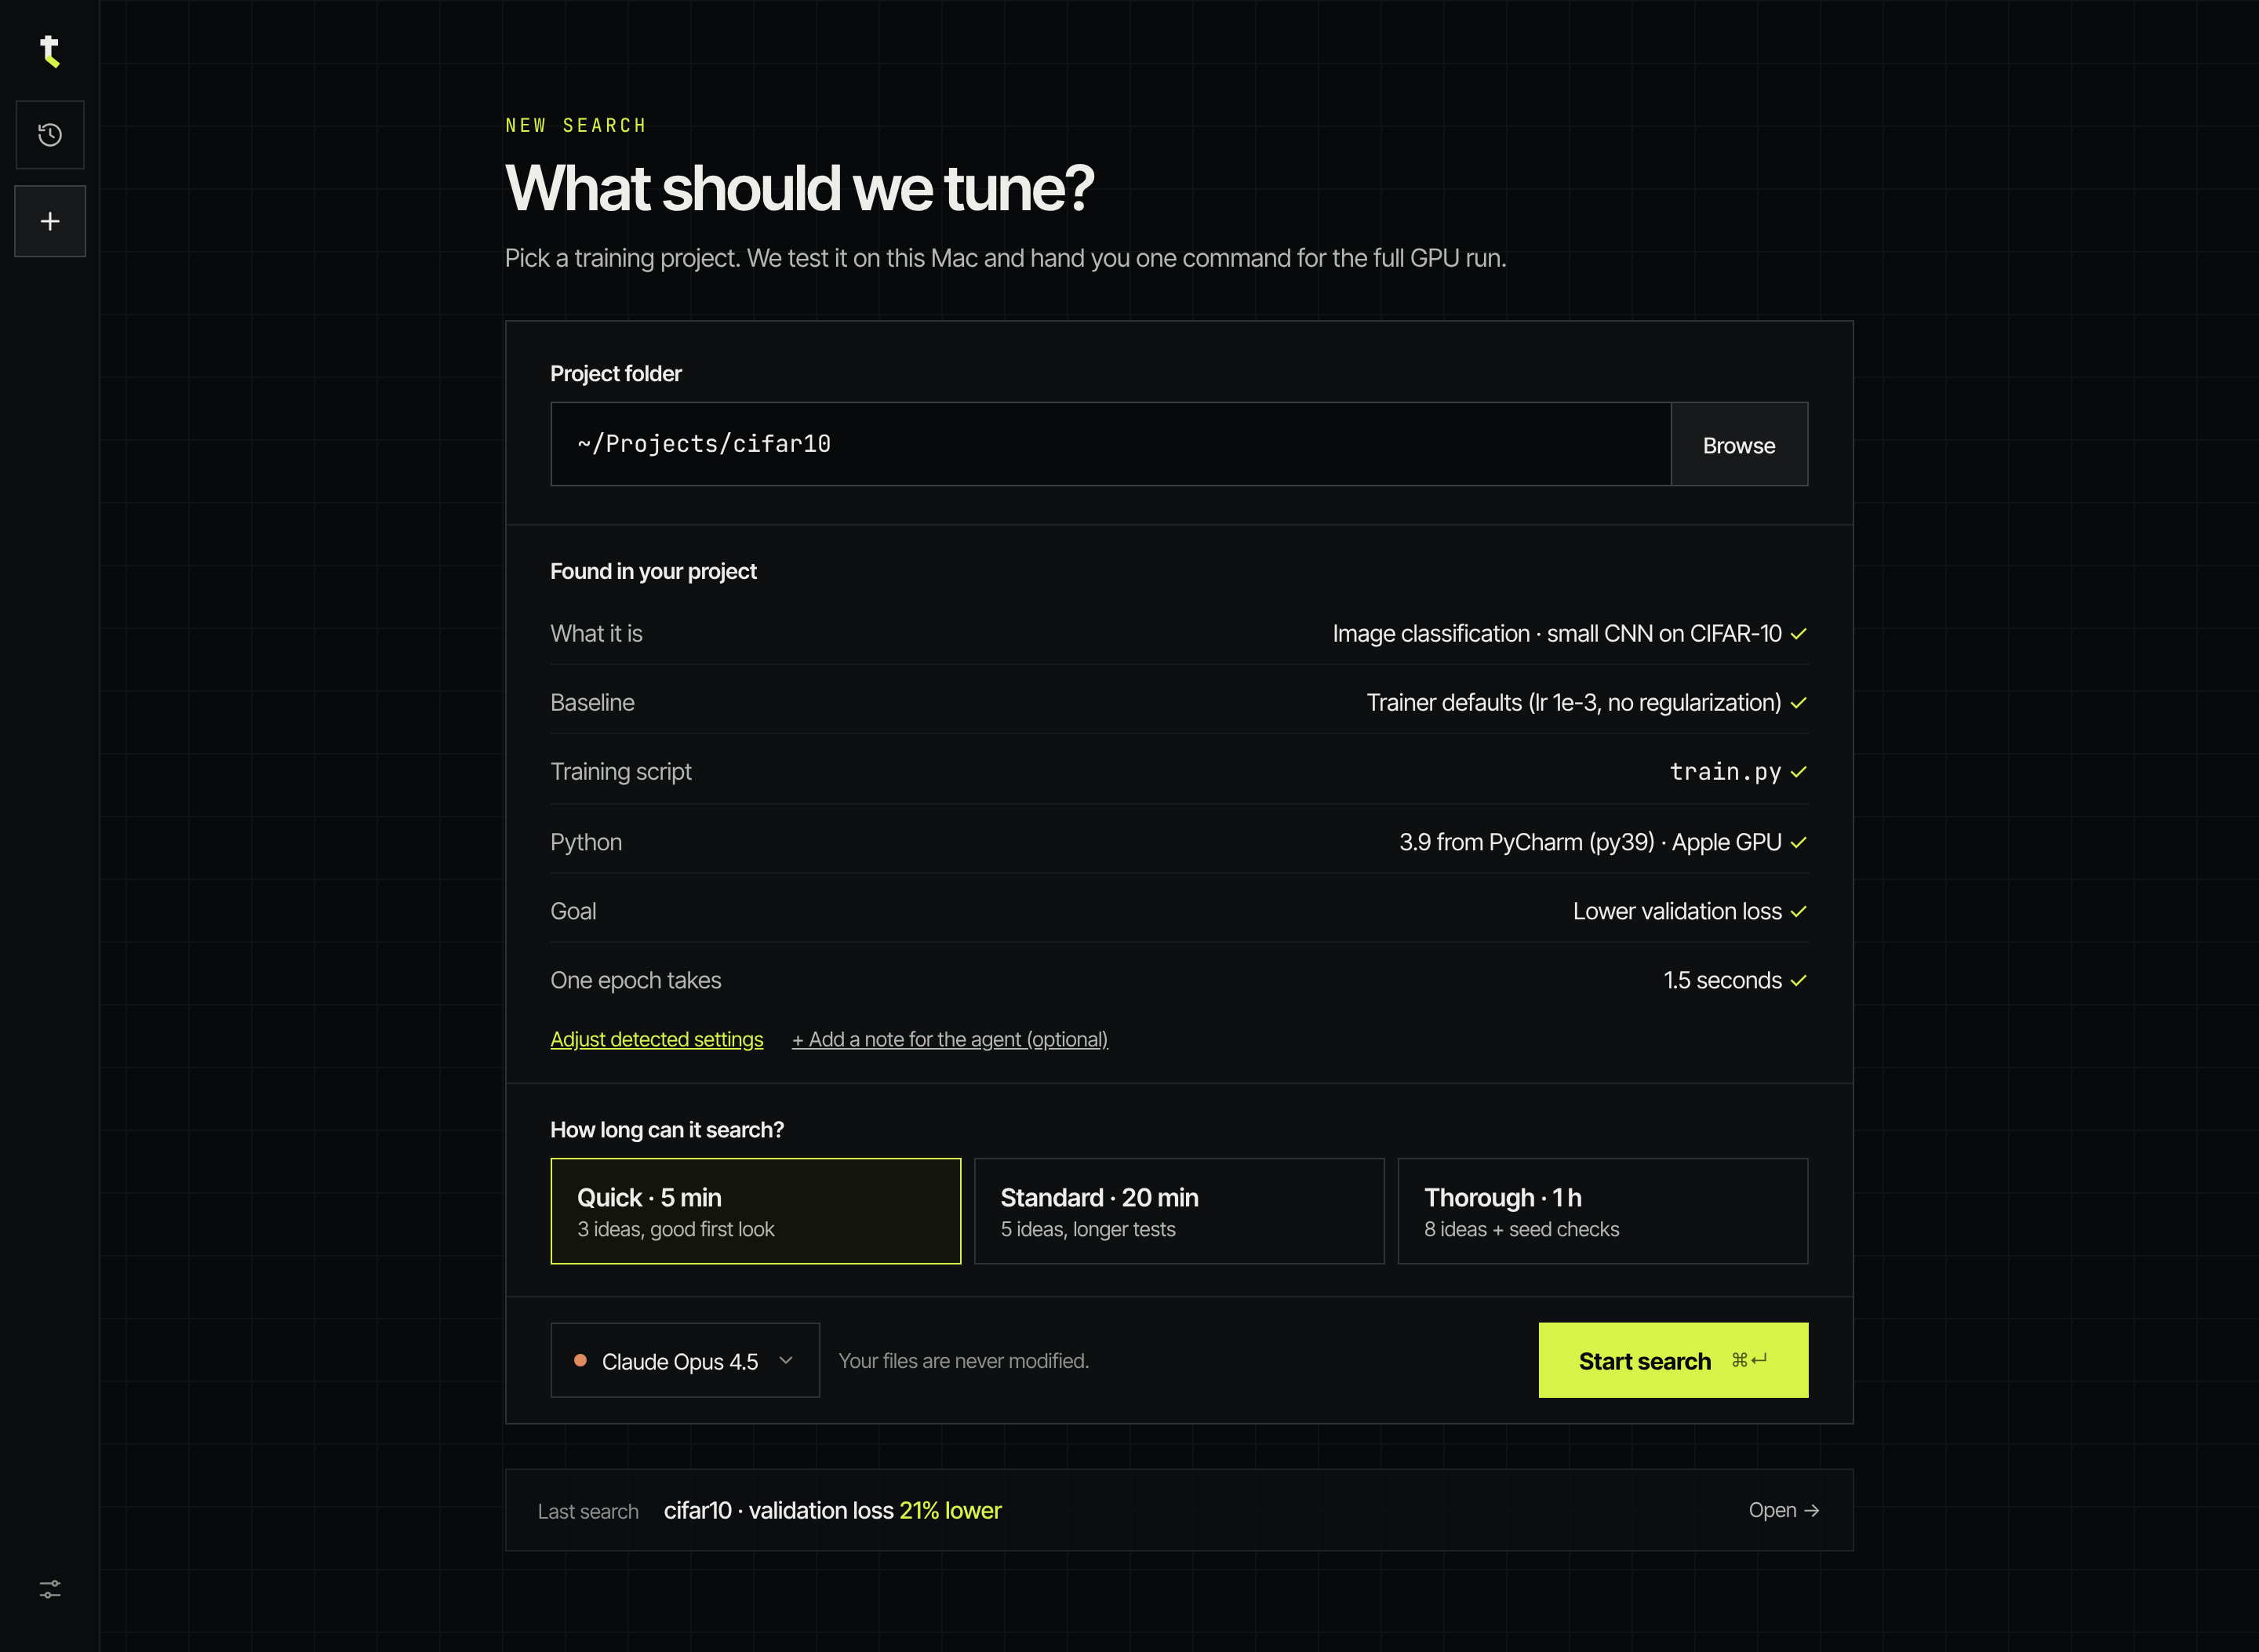2259x1652 pixels.
Task: Click '1.5 seconds' epoch time value
Action: (x=1722, y=980)
